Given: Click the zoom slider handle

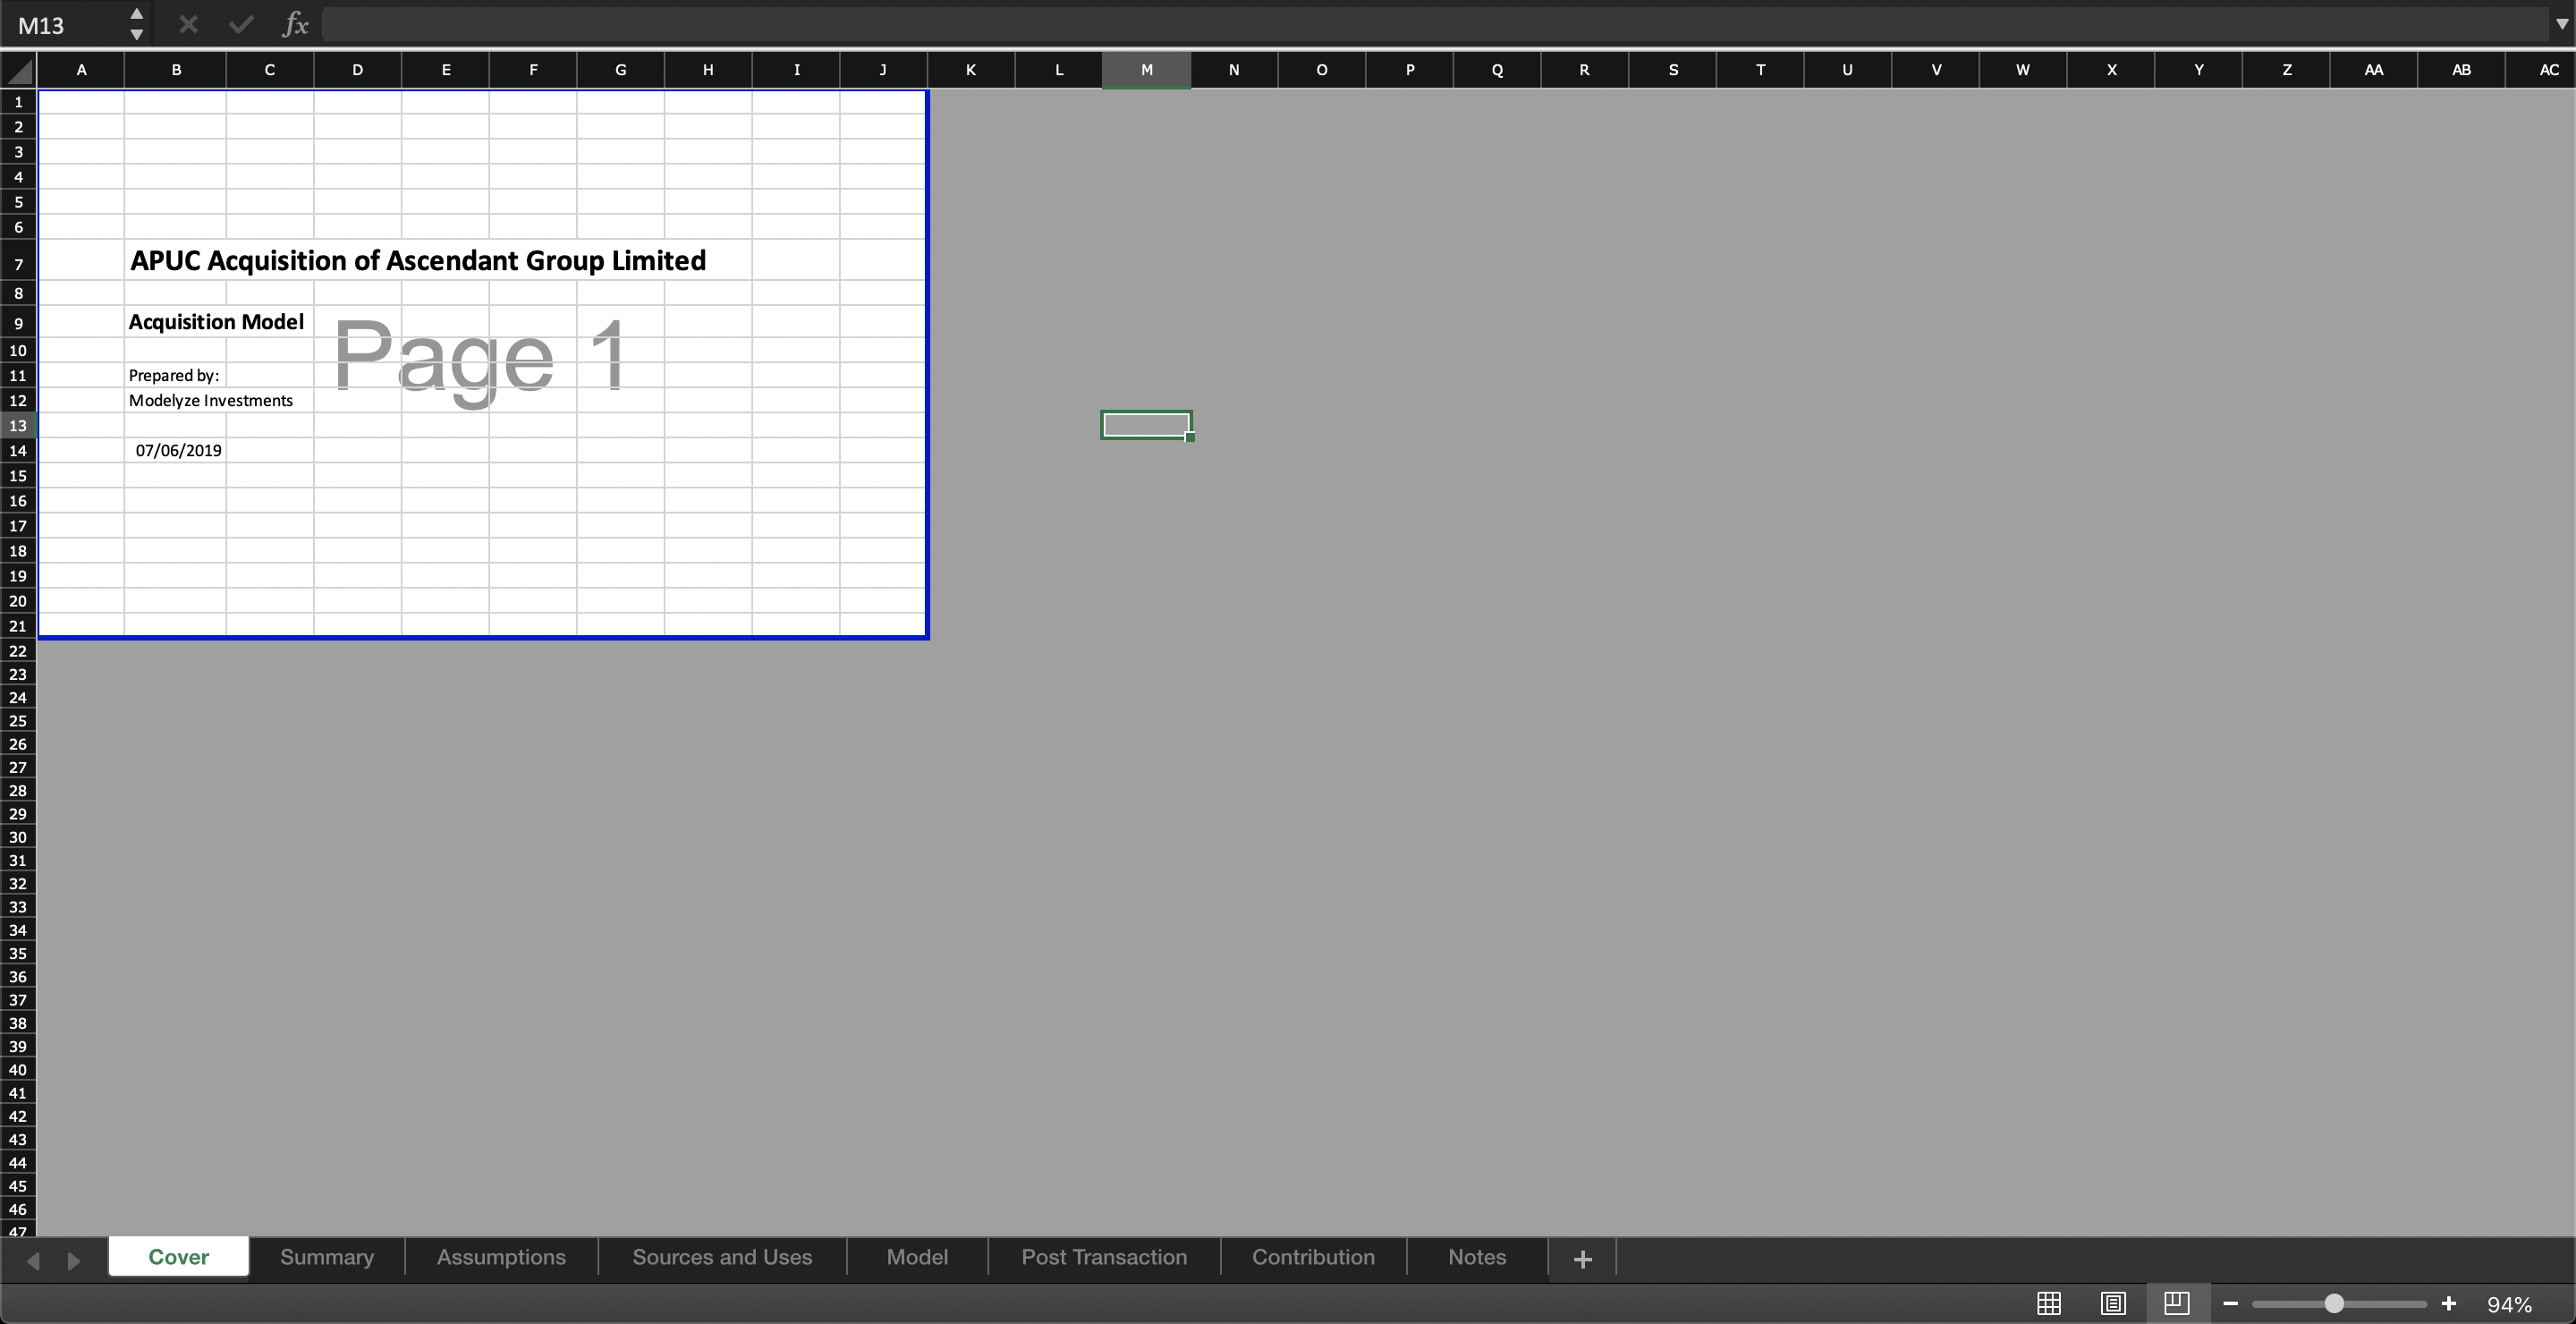Looking at the screenshot, I should coord(2334,1303).
